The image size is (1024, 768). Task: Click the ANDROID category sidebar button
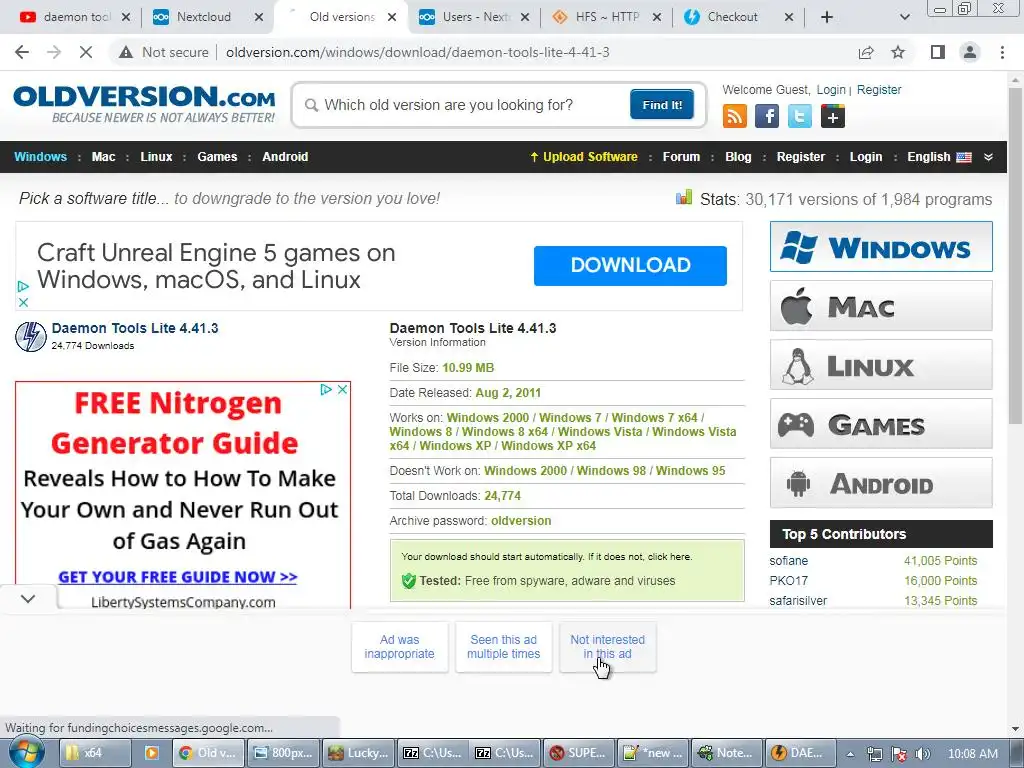881,483
